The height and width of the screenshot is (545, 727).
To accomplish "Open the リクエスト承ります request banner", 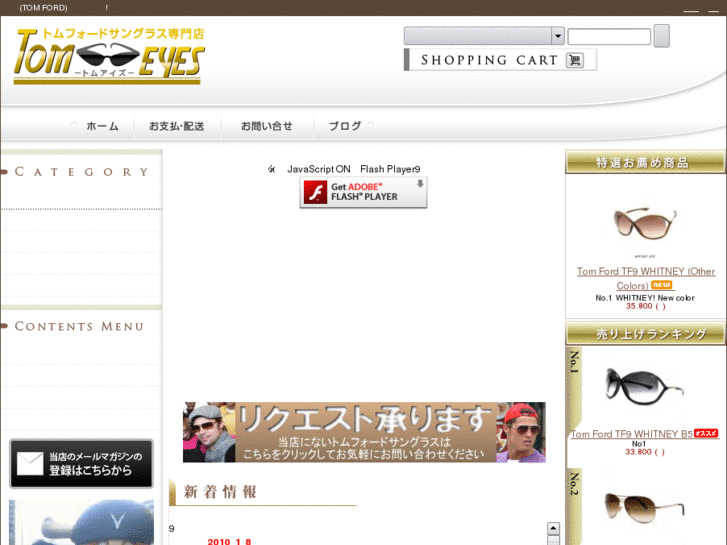I will [364, 432].
